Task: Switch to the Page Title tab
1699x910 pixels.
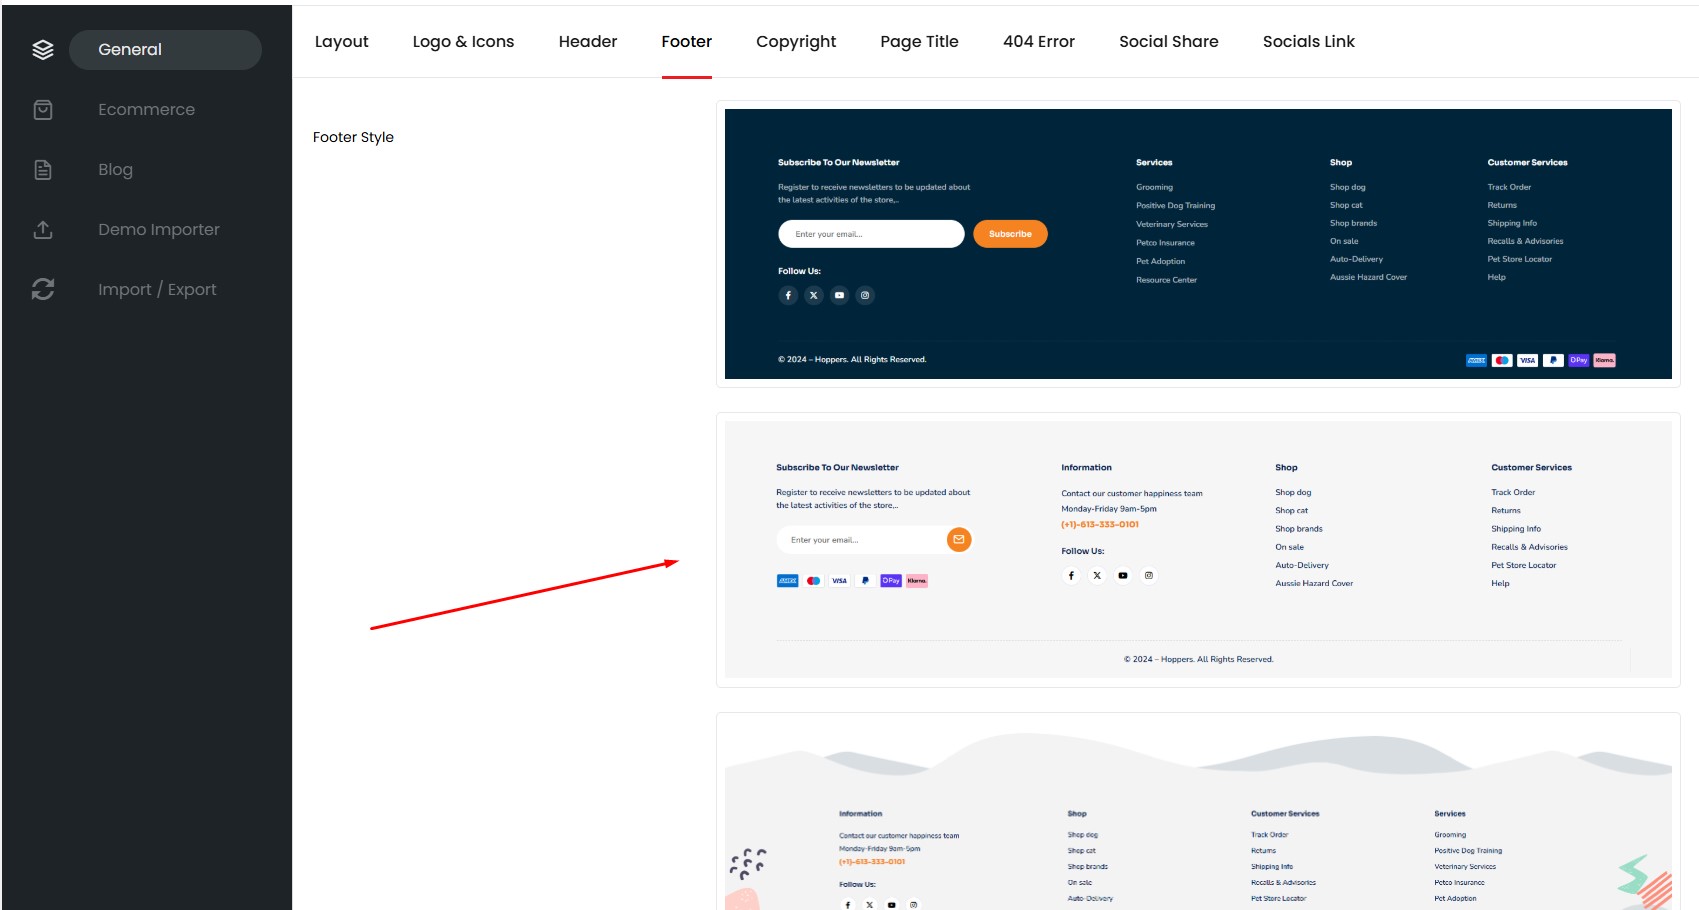Action: 919,42
